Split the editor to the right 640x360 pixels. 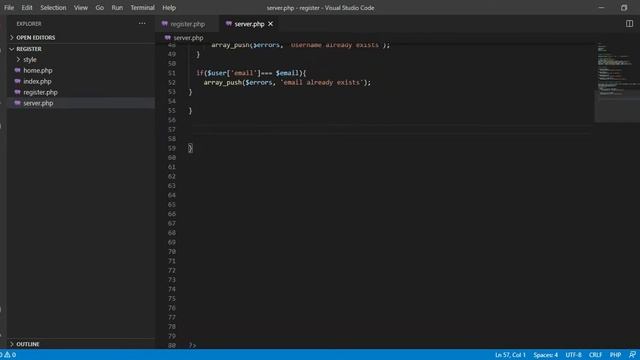[629, 24]
